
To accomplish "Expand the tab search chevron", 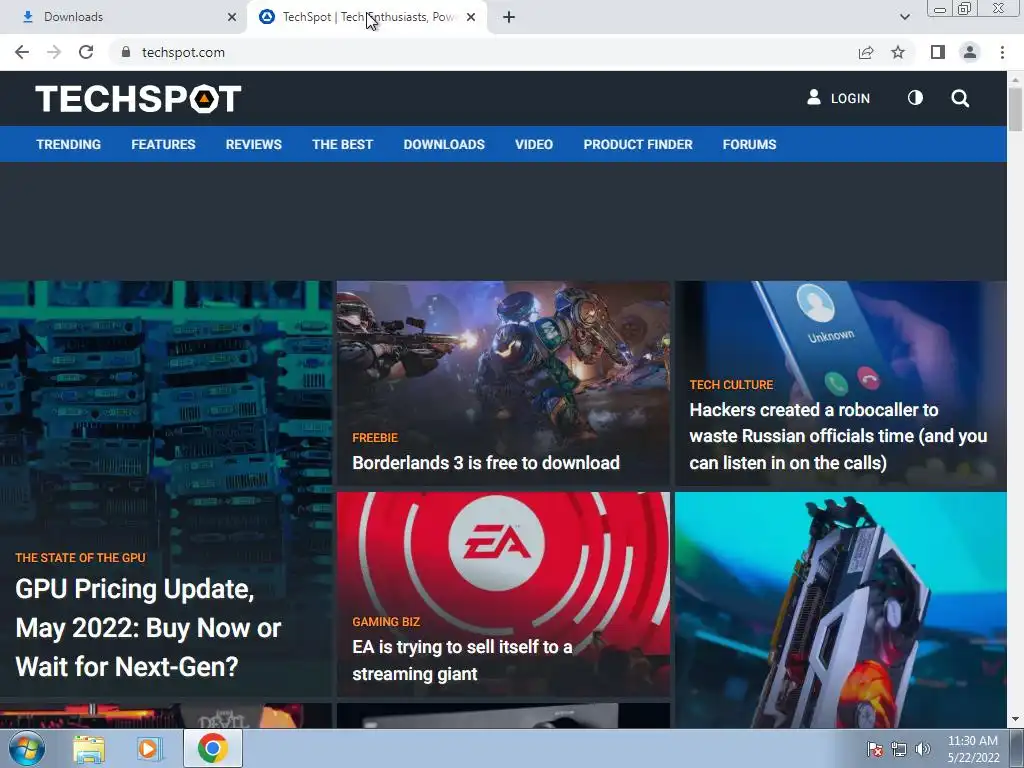I will 904,17.
